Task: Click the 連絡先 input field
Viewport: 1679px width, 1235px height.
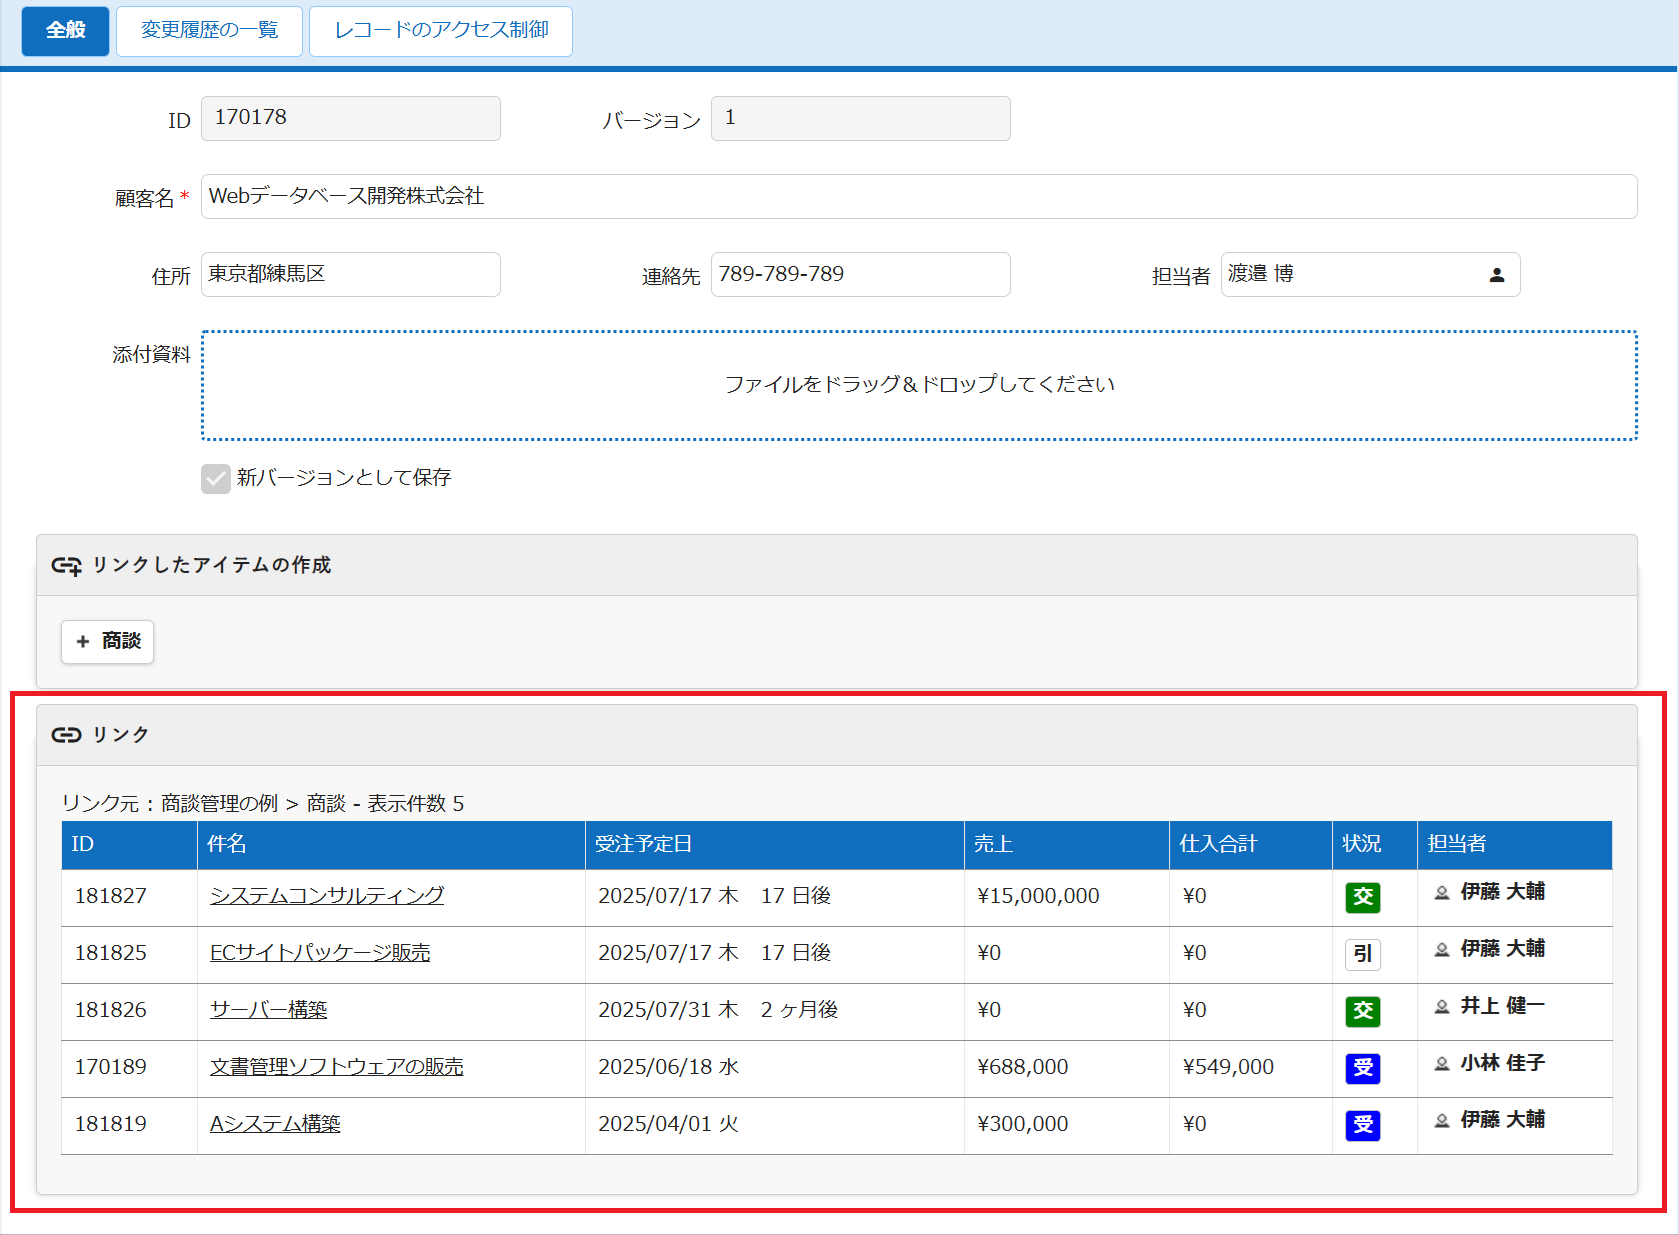Action: tap(860, 275)
